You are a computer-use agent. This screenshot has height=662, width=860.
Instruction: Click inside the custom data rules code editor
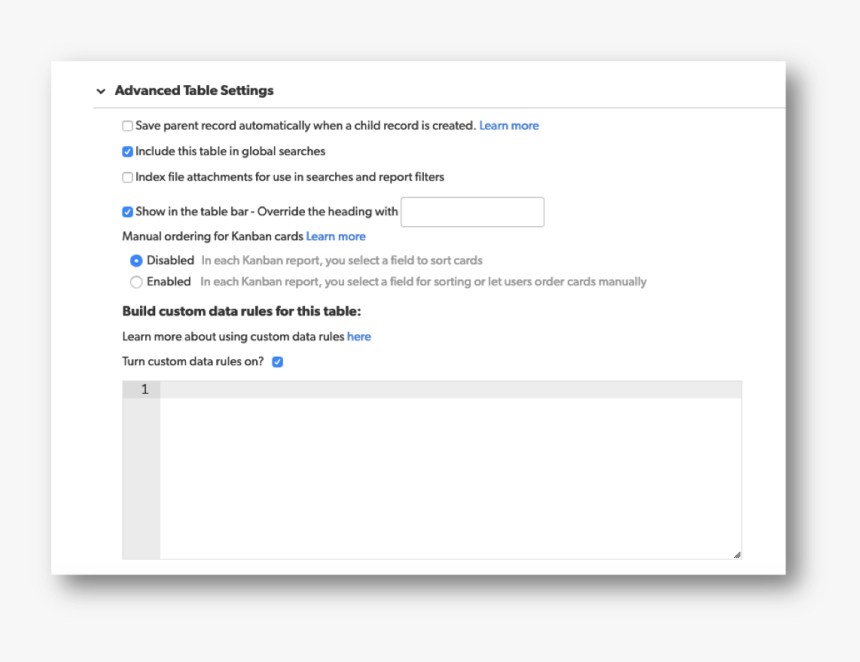click(450, 470)
